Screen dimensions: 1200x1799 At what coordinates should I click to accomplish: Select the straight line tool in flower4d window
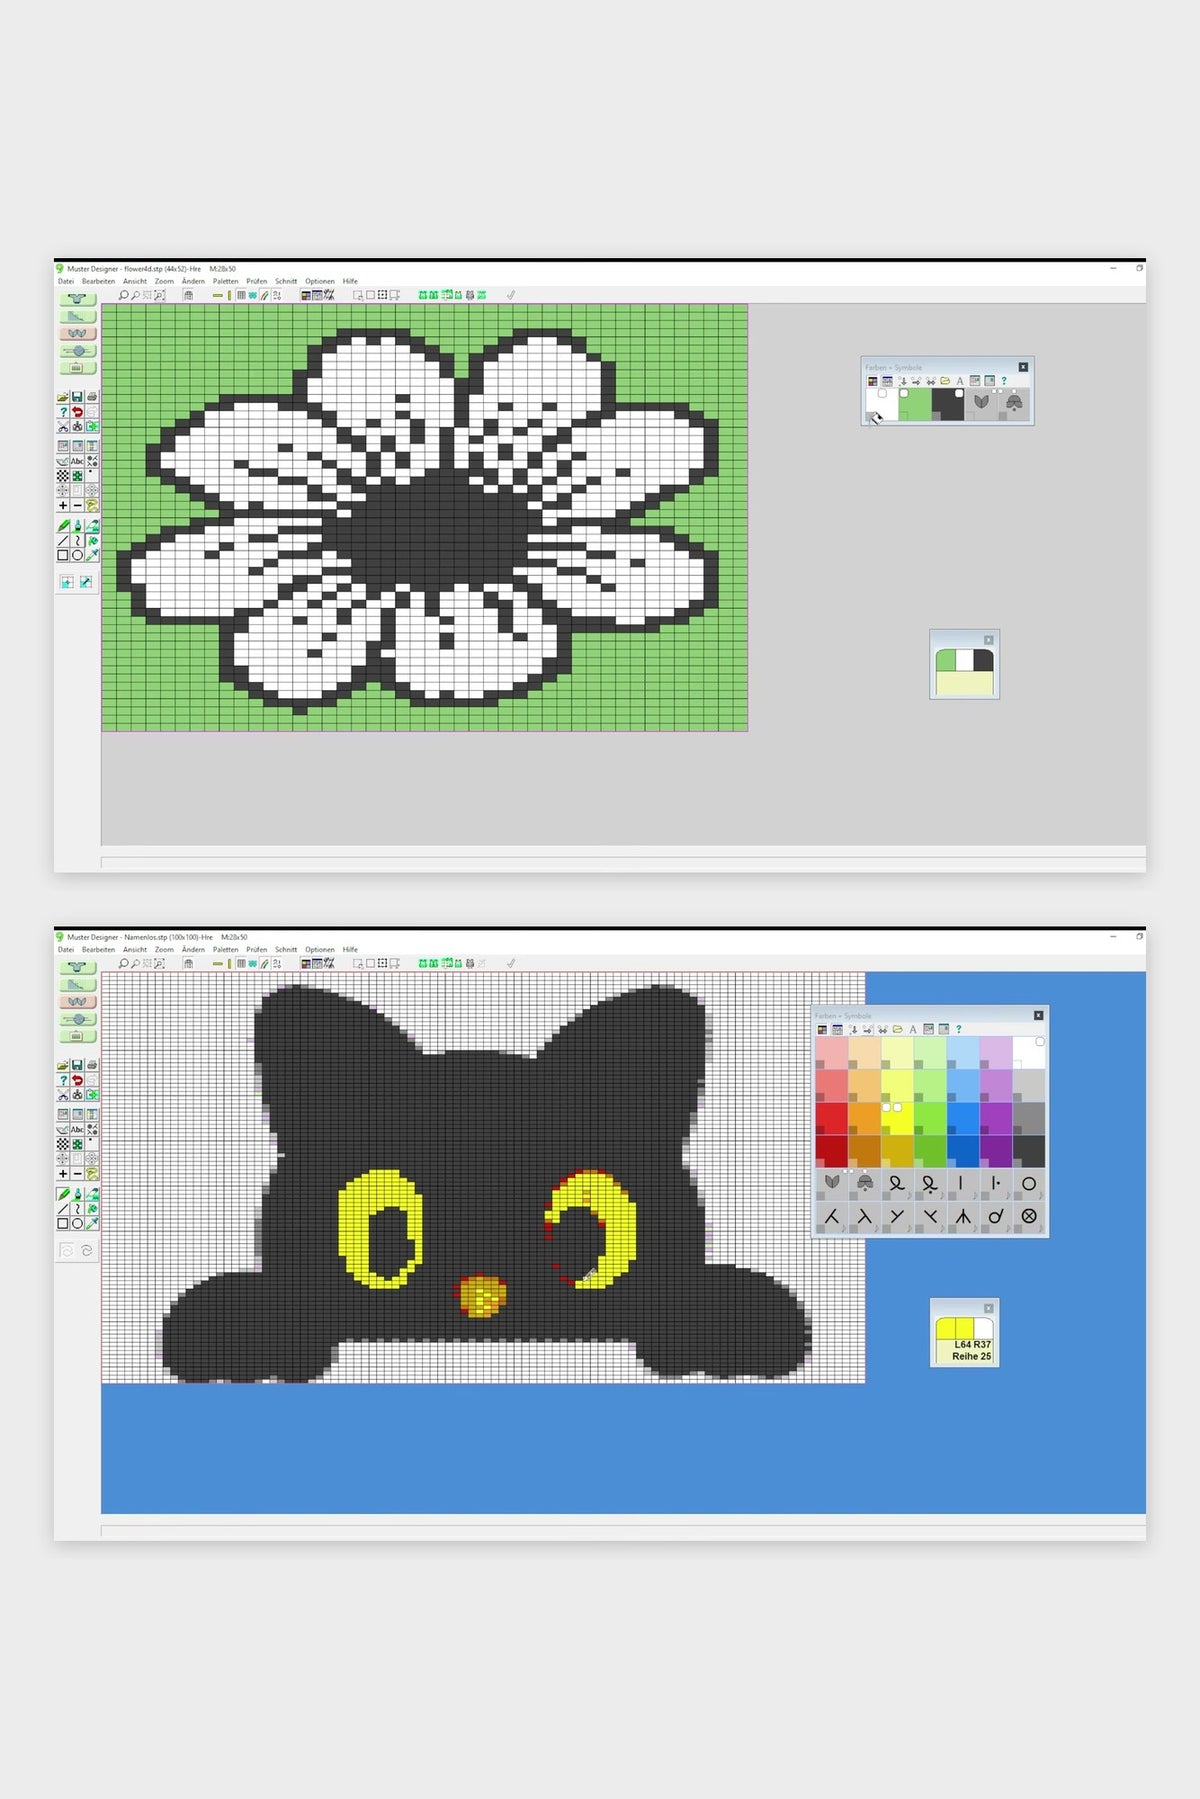pyautogui.click(x=63, y=541)
